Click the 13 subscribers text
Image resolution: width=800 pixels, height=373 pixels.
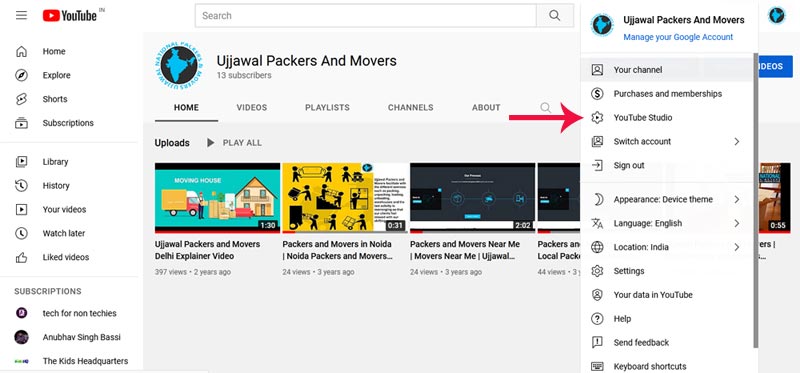(244, 76)
